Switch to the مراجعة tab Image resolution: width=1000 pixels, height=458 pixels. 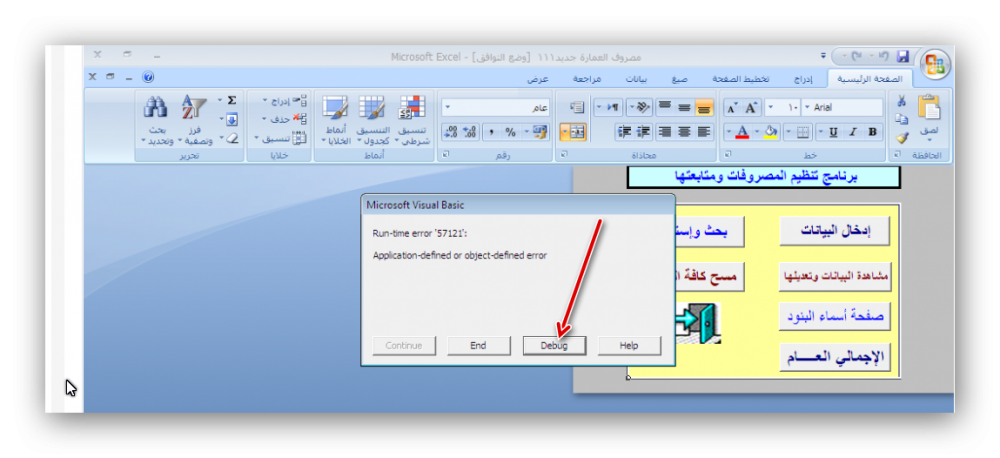(x=587, y=79)
